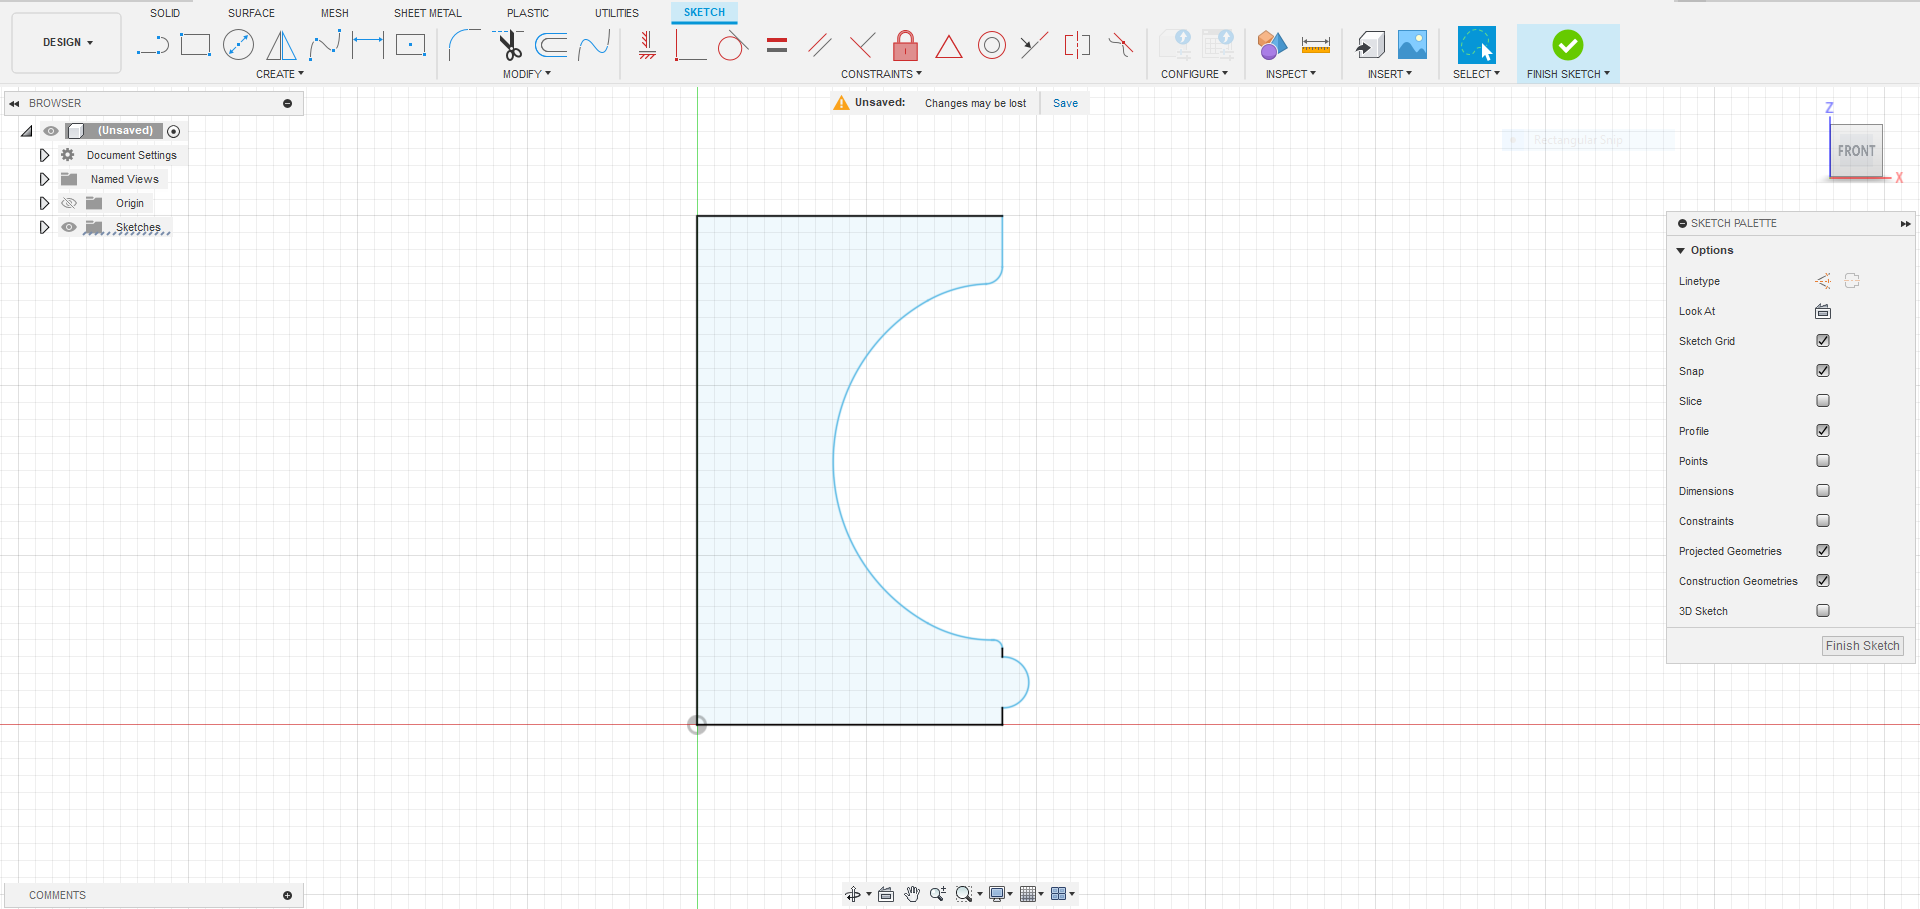Toggle visibility eye of Sketches folder

point(69,227)
